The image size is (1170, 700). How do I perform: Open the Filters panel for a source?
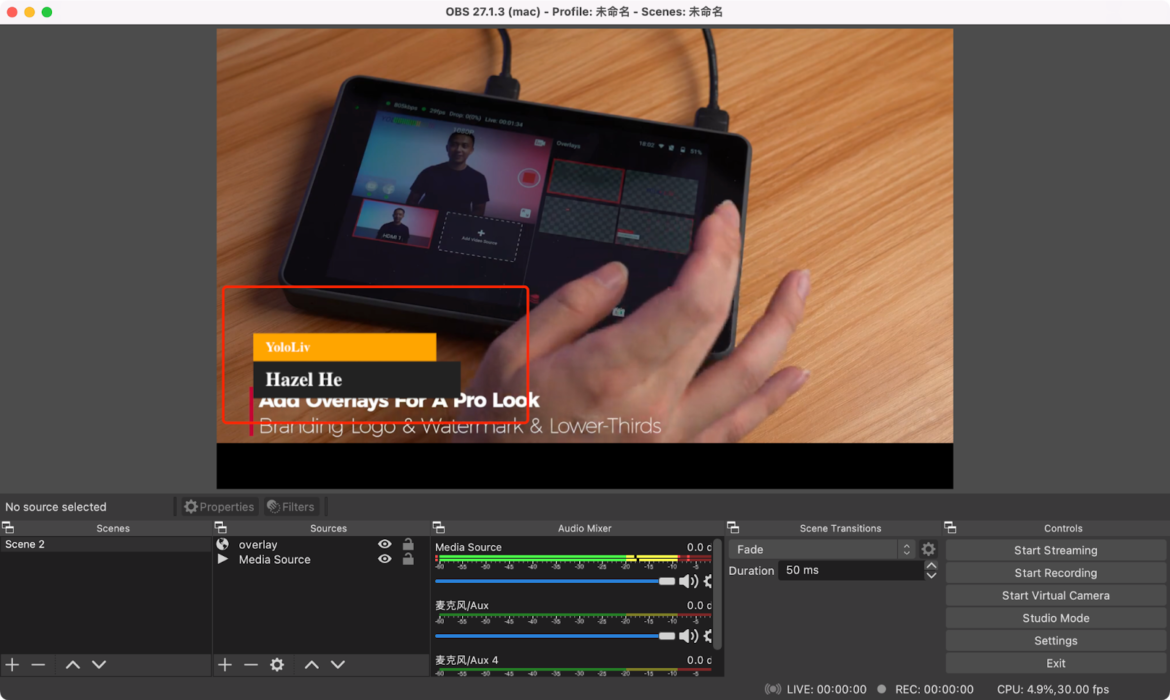(x=291, y=506)
